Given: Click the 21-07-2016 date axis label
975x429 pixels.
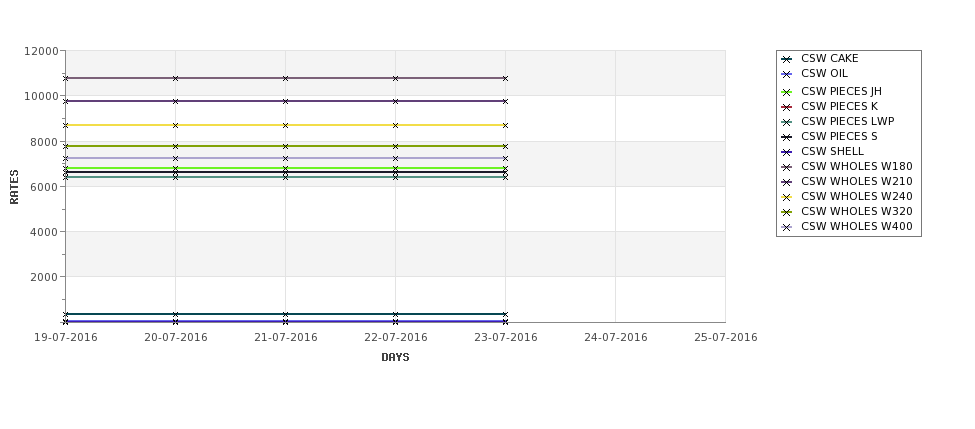Looking at the screenshot, I should [286, 338].
